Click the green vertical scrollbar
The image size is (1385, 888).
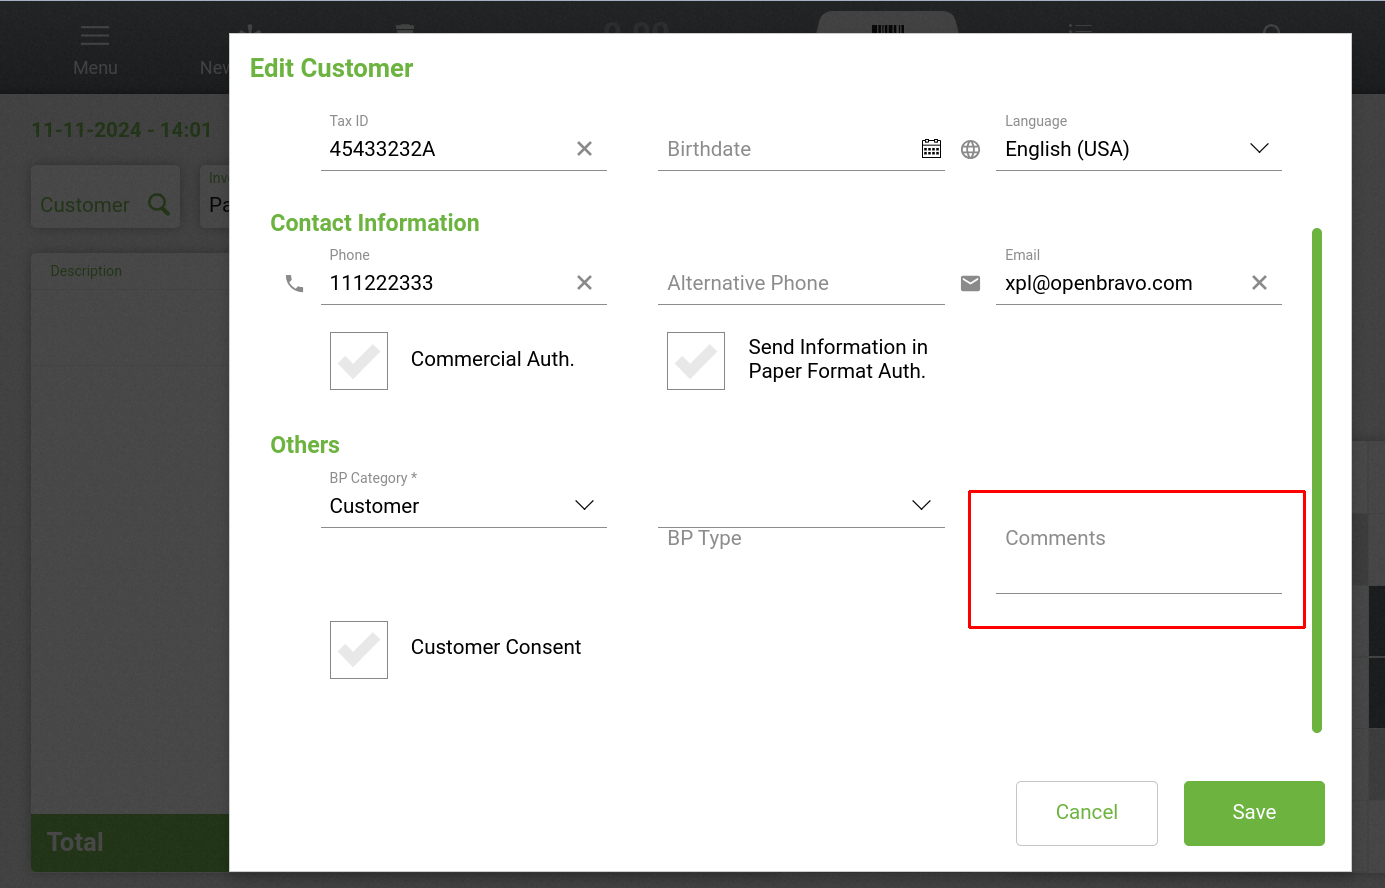point(1316,480)
